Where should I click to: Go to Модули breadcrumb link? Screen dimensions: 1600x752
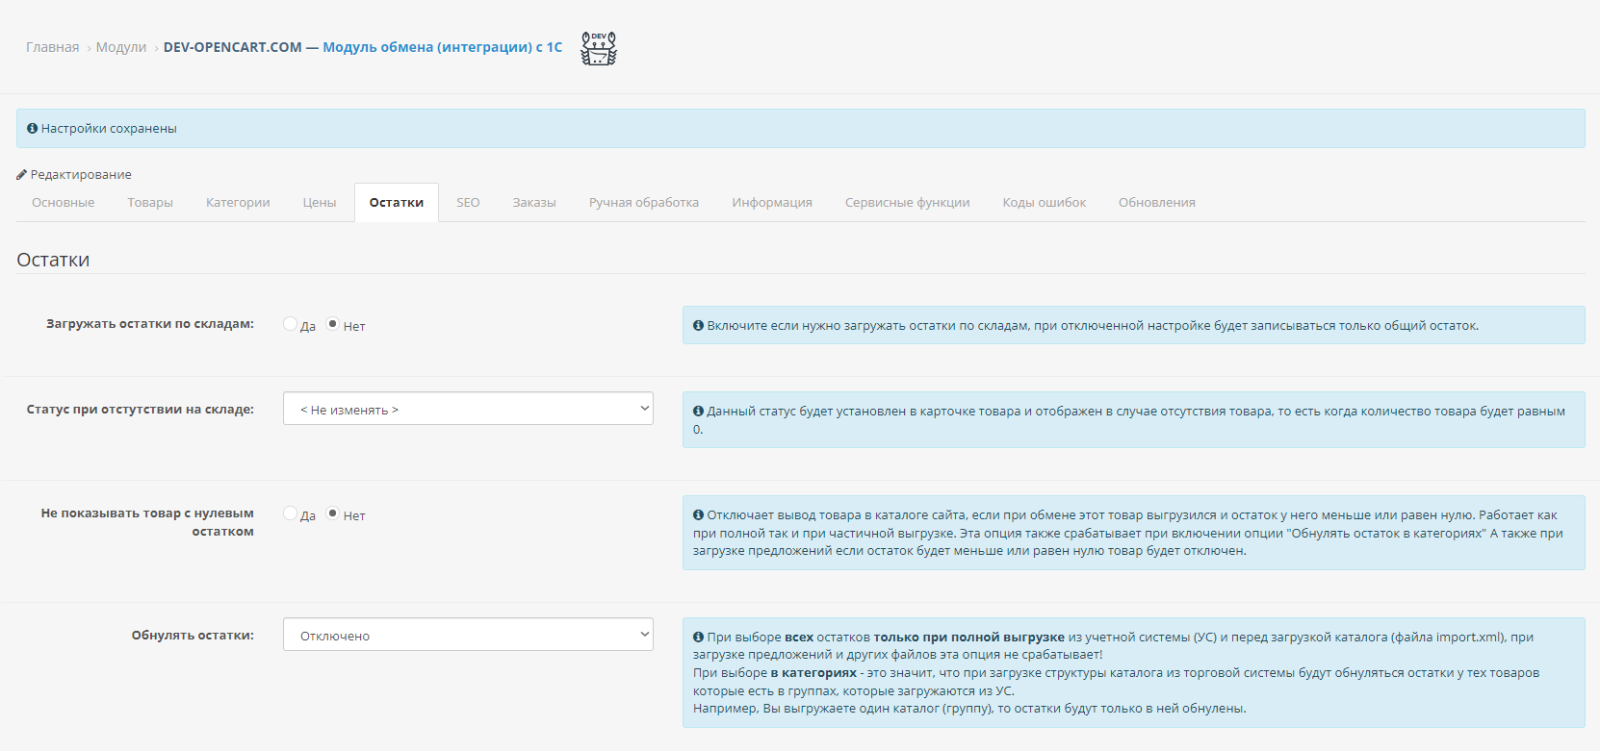point(121,48)
